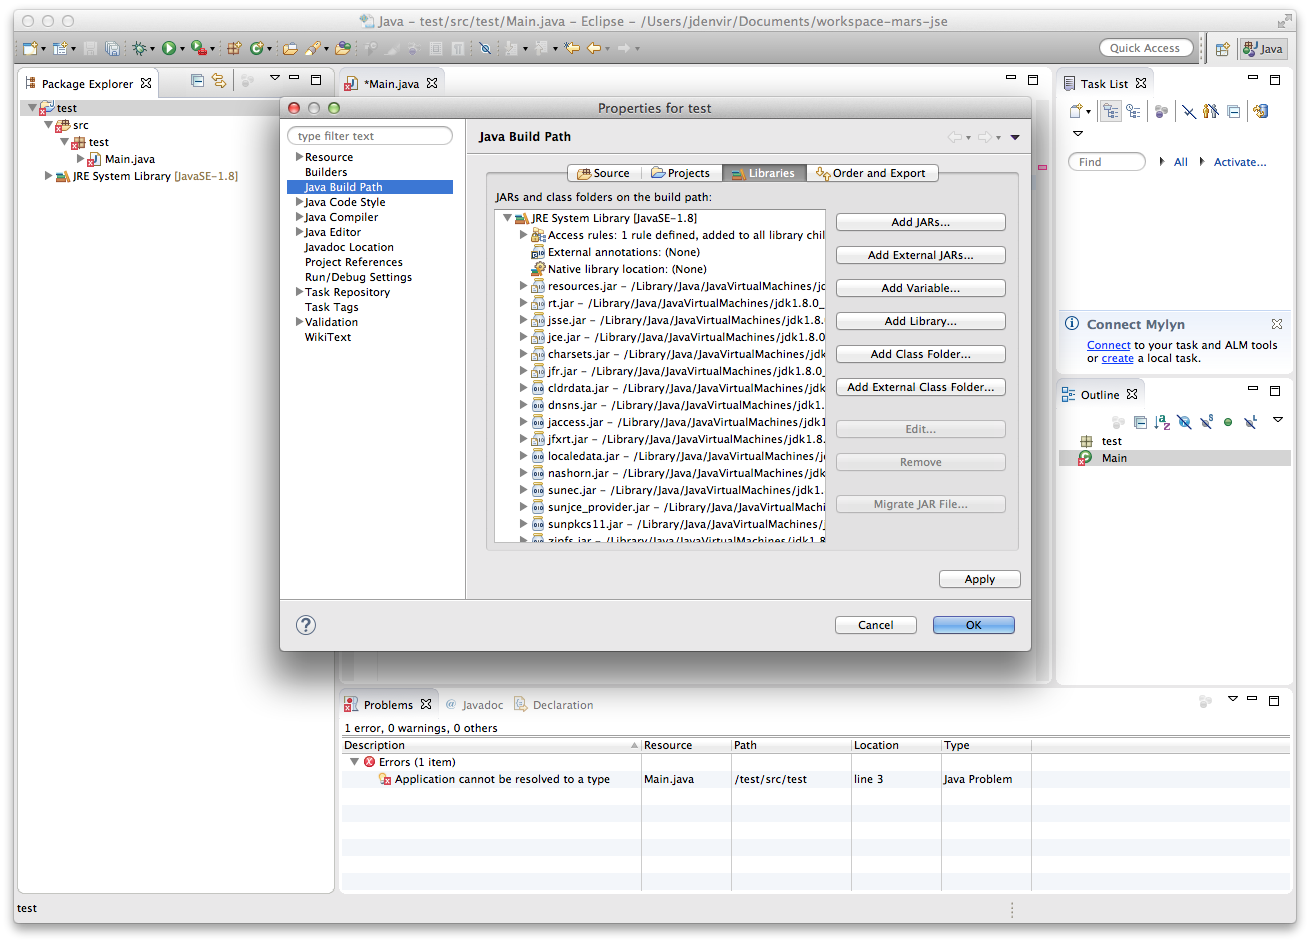Image resolution: width=1310 pixels, height=943 pixels.
Task: Toggle Hide Non-Public Members green dot
Action: (1228, 422)
